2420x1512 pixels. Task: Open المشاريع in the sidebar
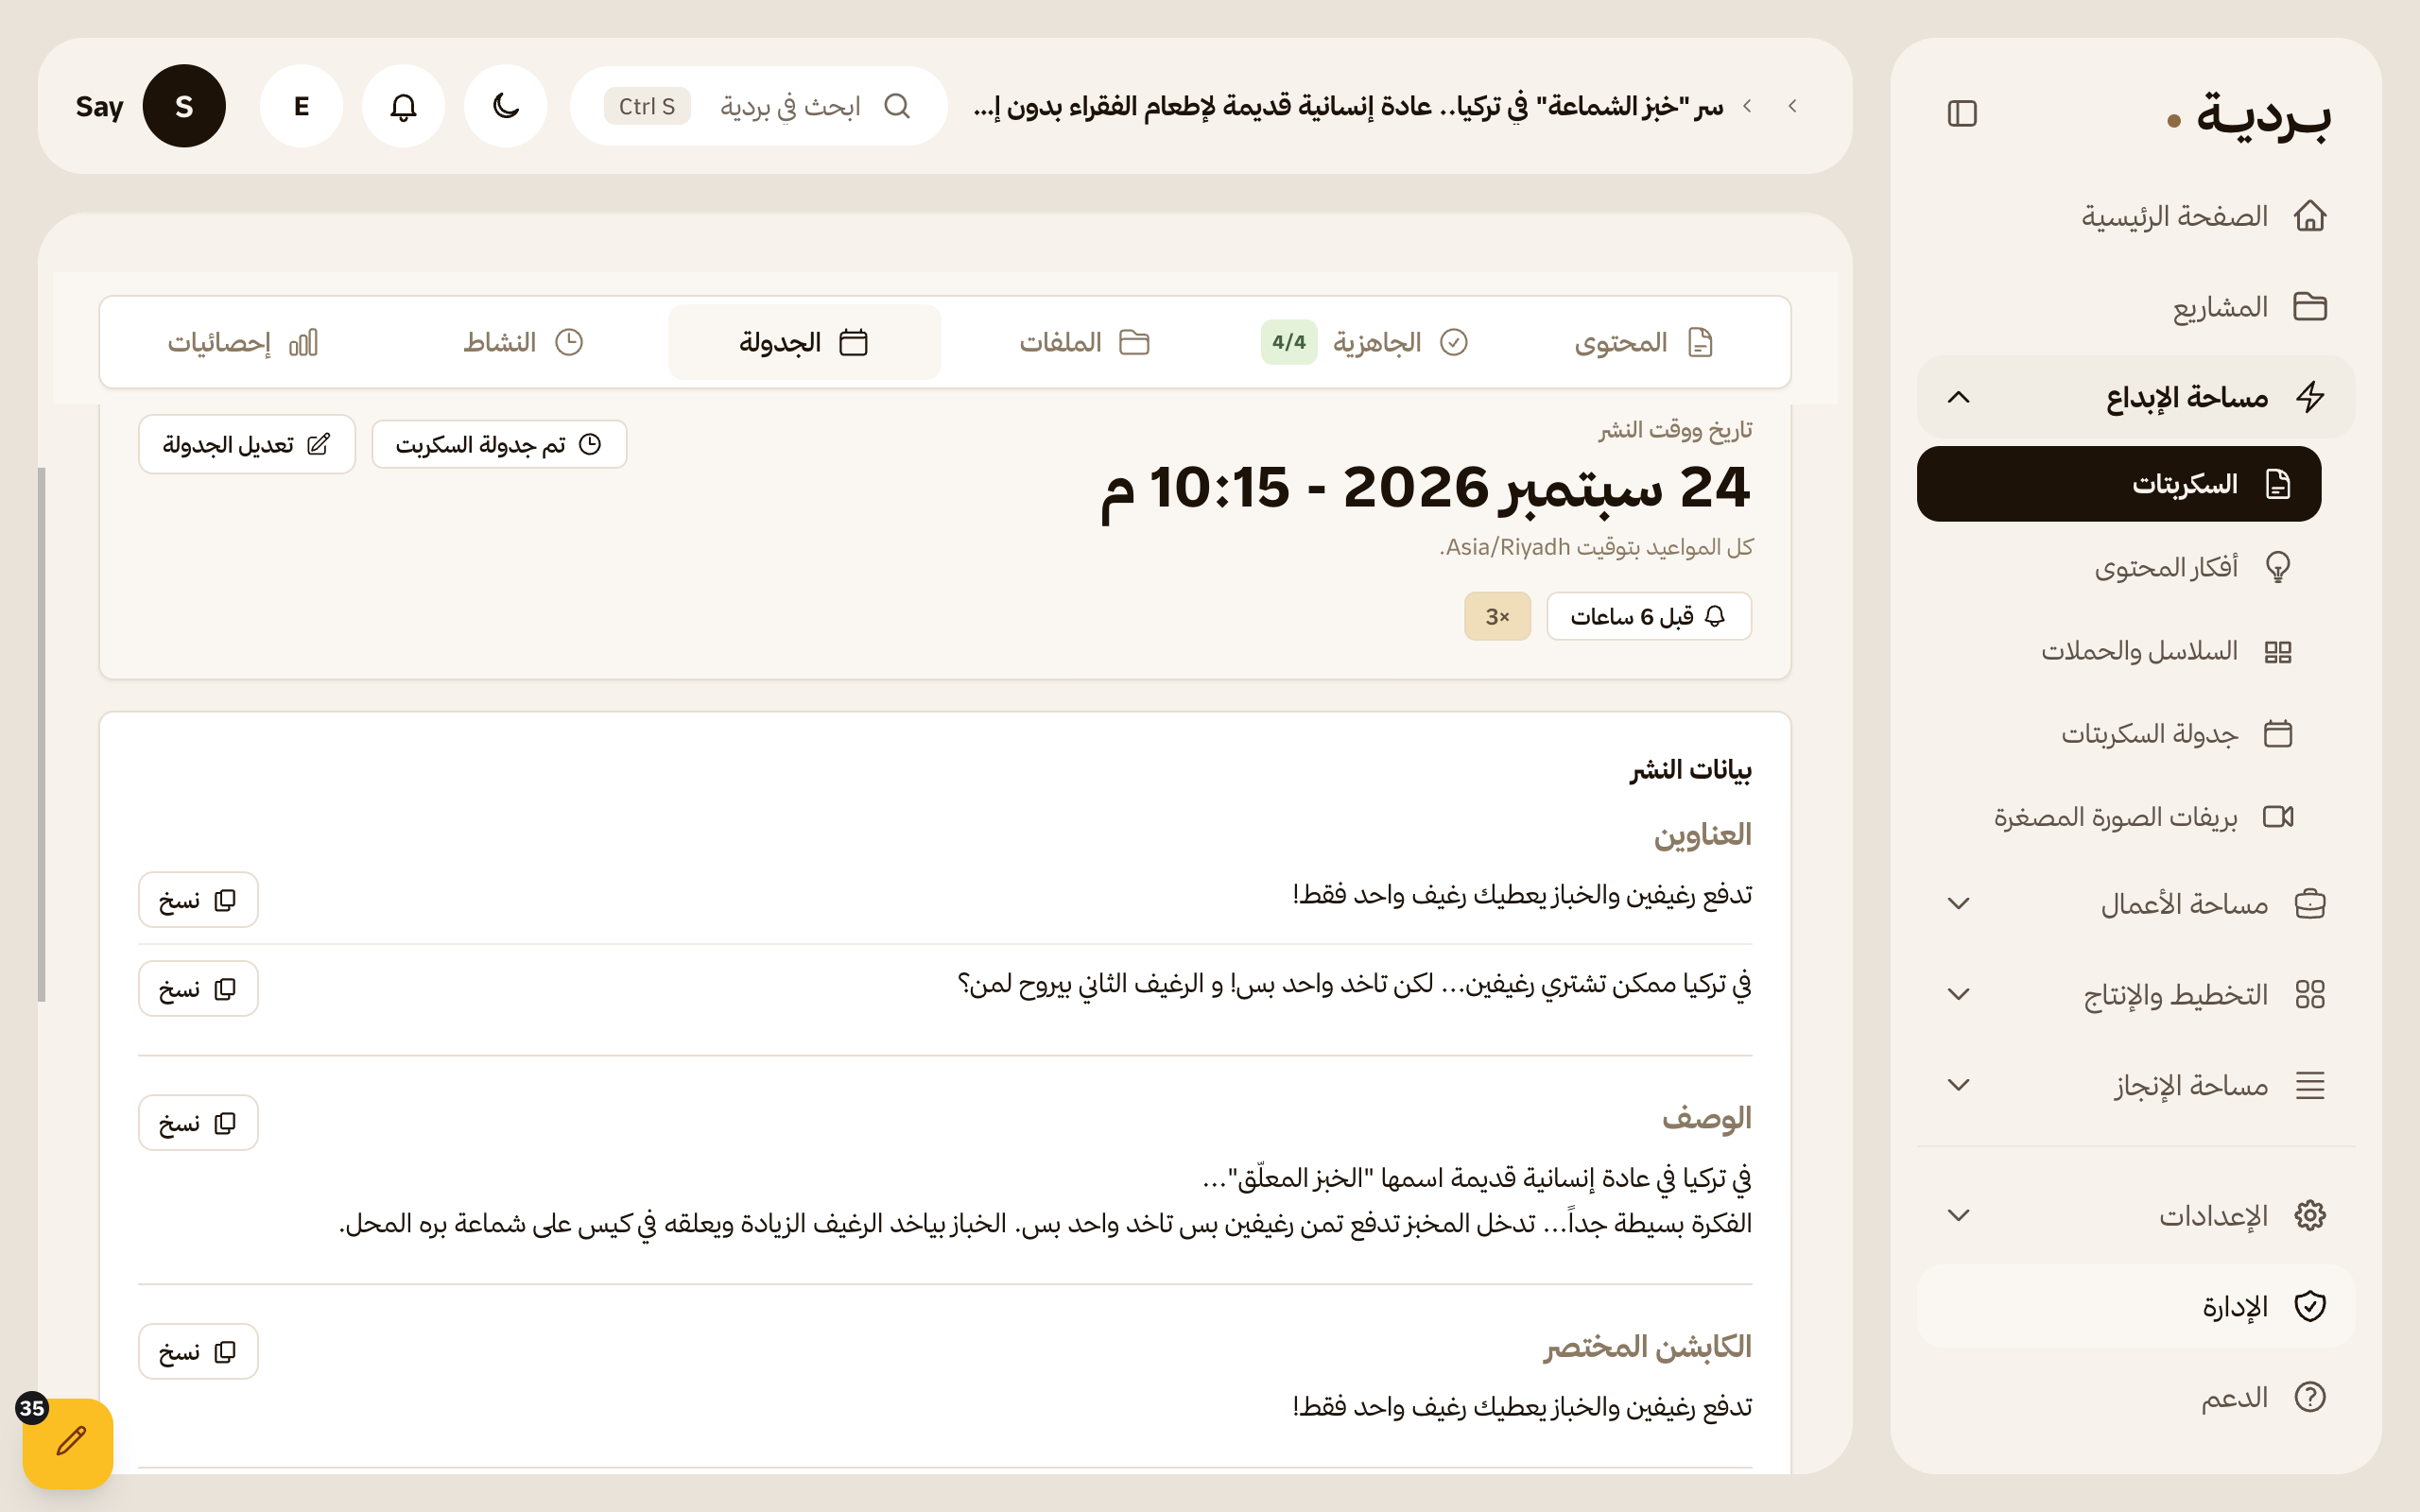click(2136, 306)
